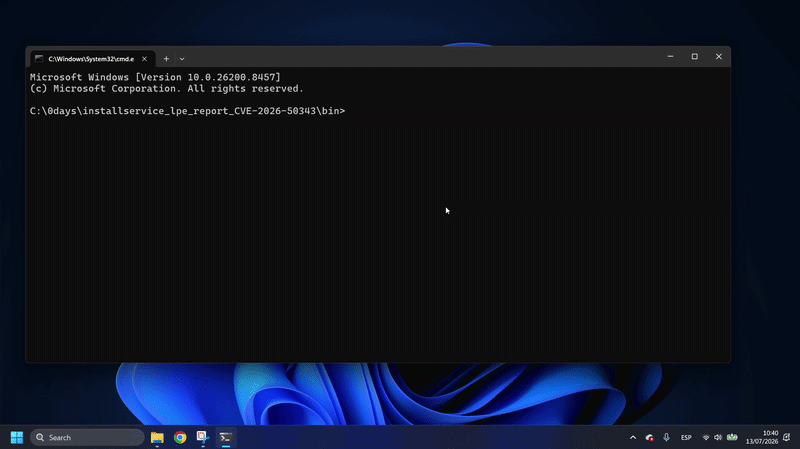800x449 pixels.
Task: Maximize the terminal window
Action: coord(694,57)
